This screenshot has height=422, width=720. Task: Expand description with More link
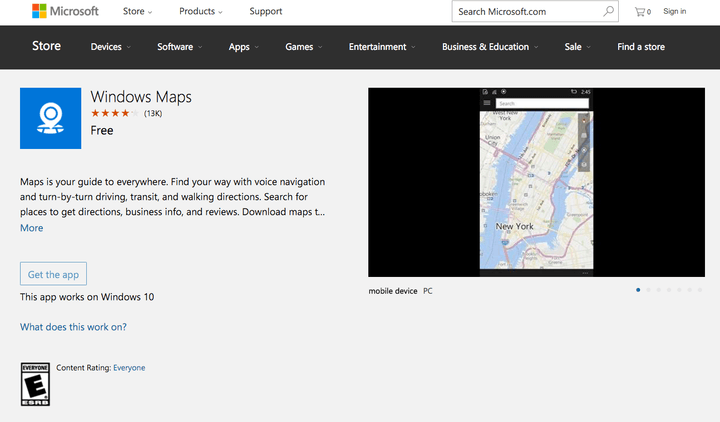[x=32, y=228]
